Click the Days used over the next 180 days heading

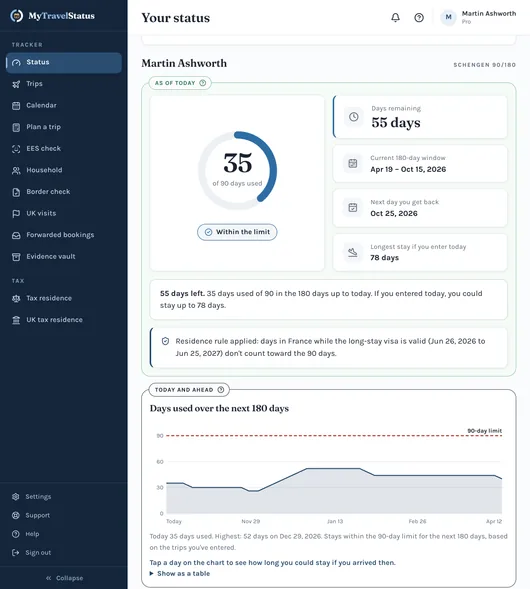point(219,408)
